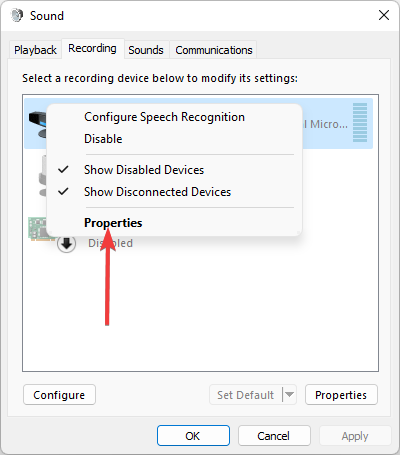Viewport: 400px width, 455px height.
Task: Select the sound card device icon
Action: tap(38, 228)
